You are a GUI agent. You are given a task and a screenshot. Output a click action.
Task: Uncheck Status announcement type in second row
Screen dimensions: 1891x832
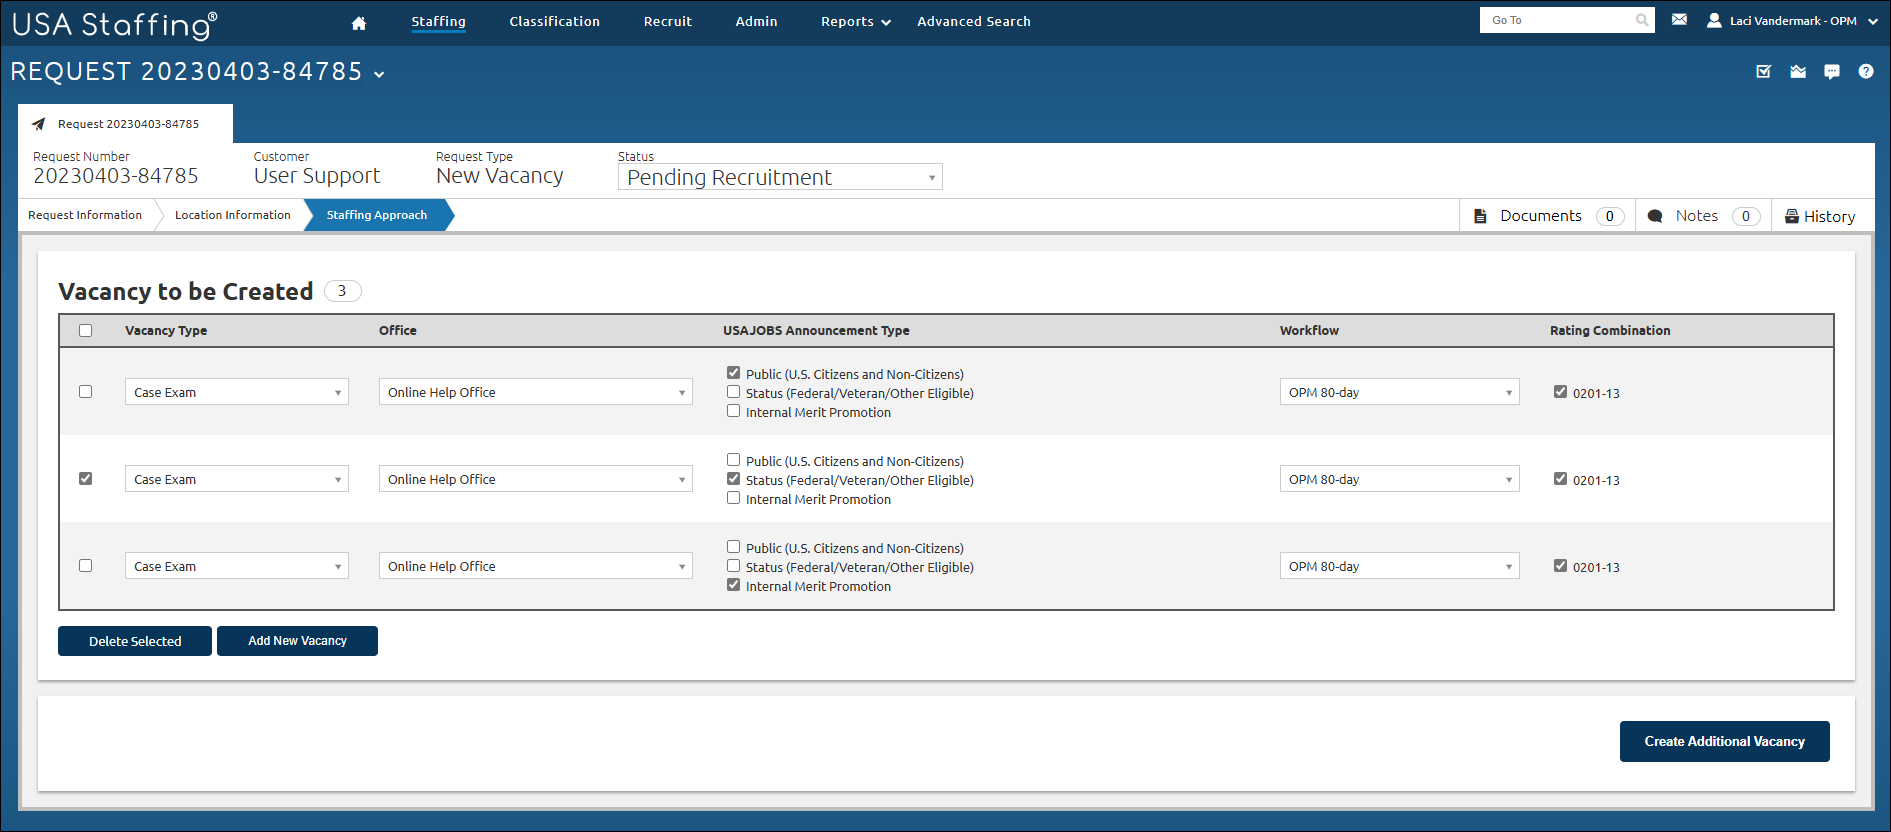[734, 479]
